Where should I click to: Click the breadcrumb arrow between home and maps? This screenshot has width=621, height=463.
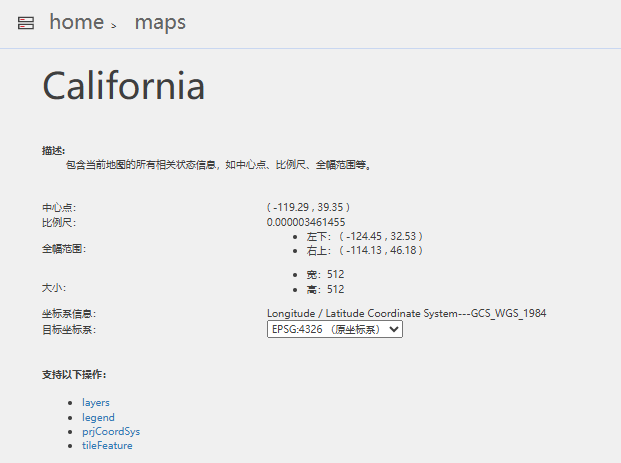(x=114, y=25)
